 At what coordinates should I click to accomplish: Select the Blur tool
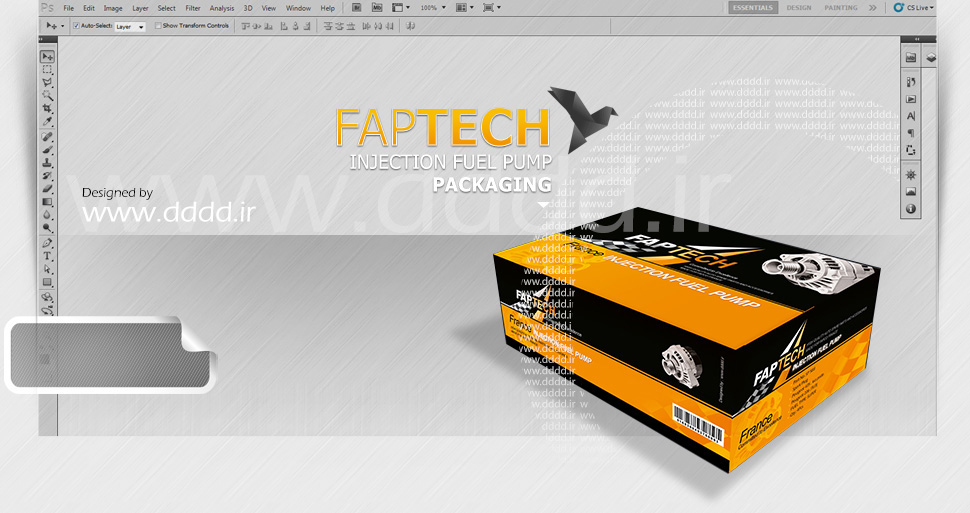pos(47,215)
